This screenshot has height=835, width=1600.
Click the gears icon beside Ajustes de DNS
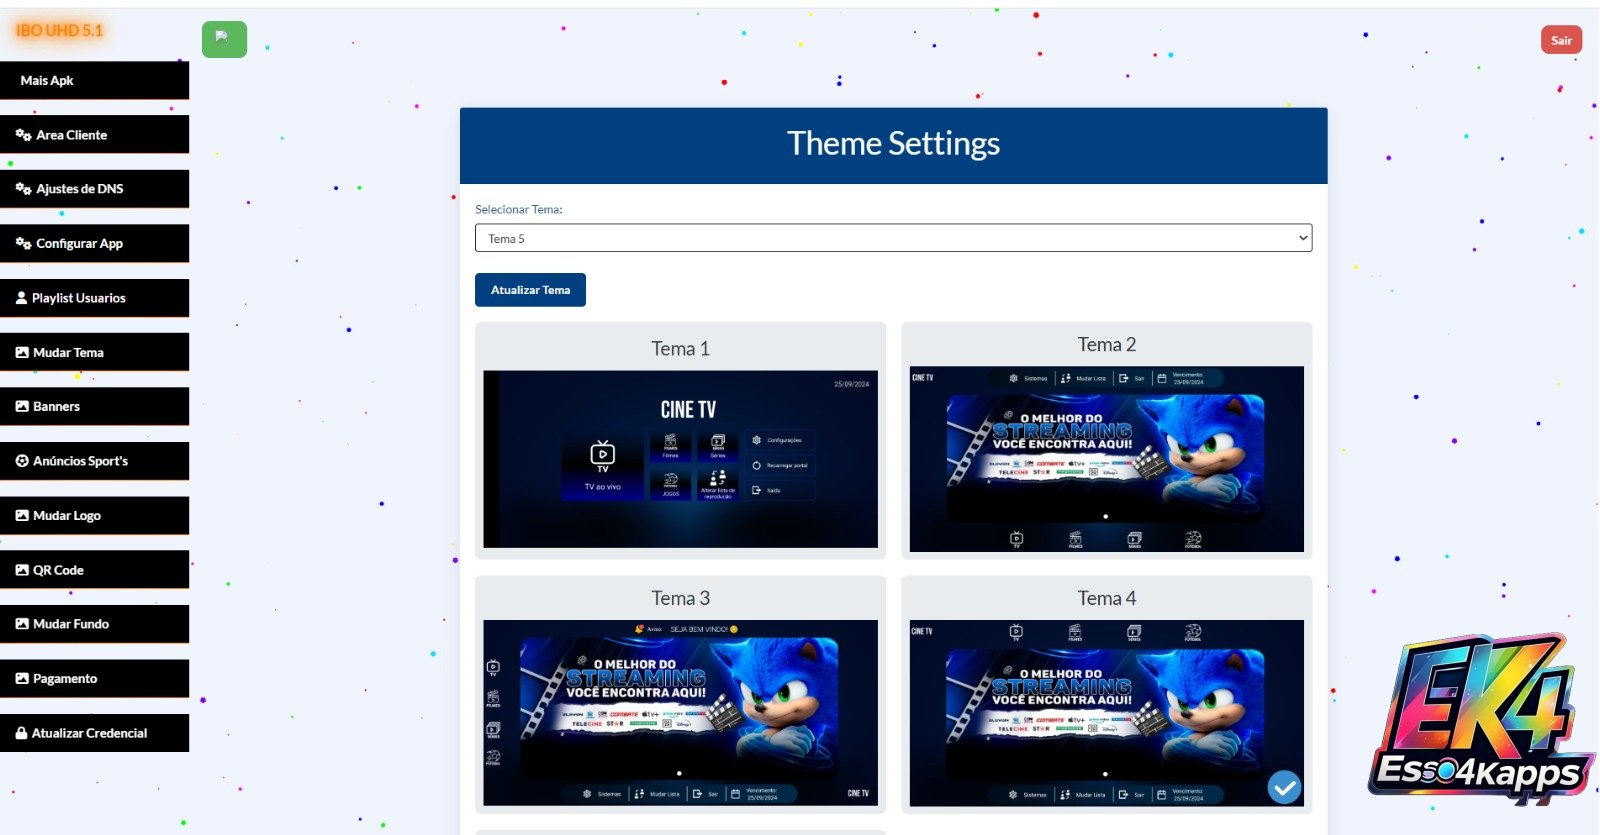pos(23,189)
